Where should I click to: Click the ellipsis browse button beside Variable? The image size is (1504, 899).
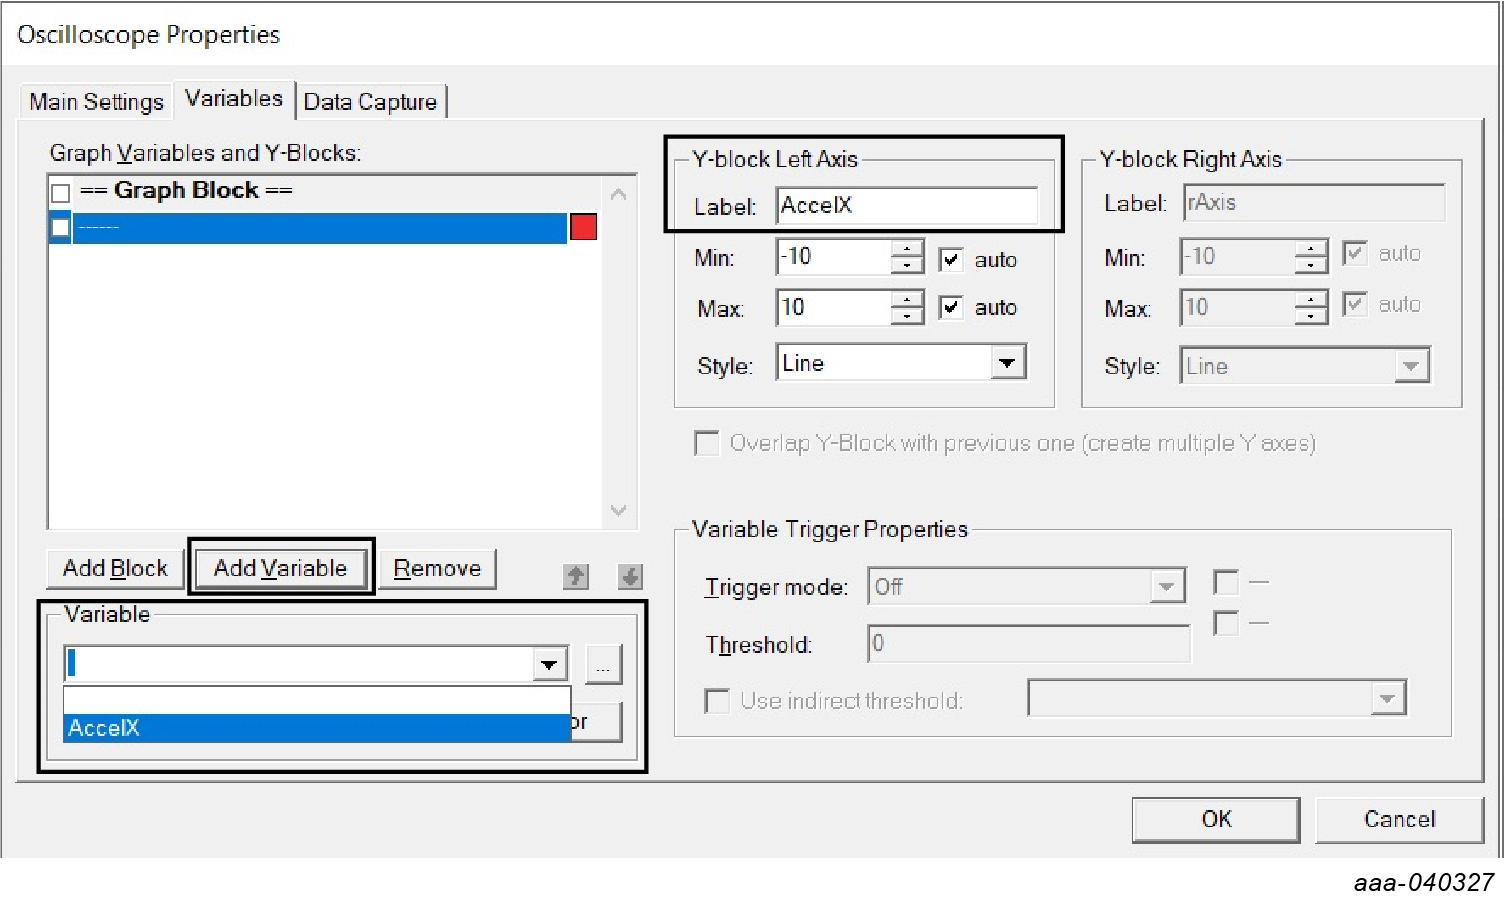tap(603, 665)
